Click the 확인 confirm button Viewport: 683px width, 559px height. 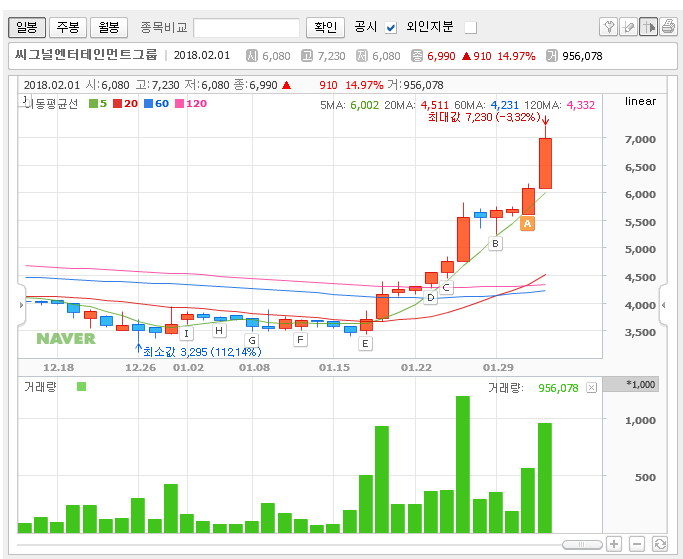tap(325, 27)
